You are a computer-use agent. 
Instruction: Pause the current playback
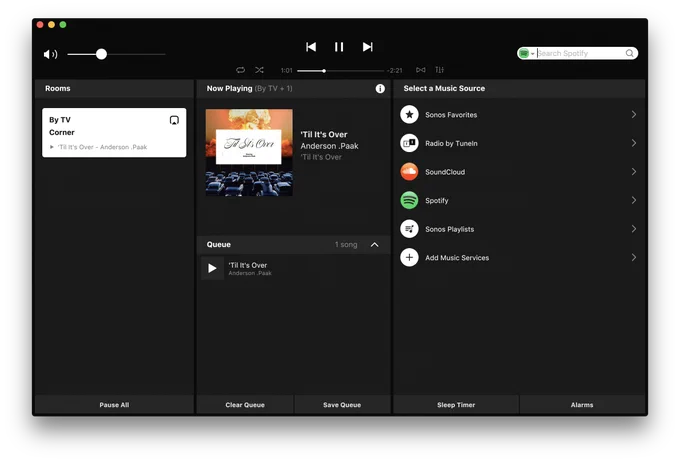[x=339, y=47]
